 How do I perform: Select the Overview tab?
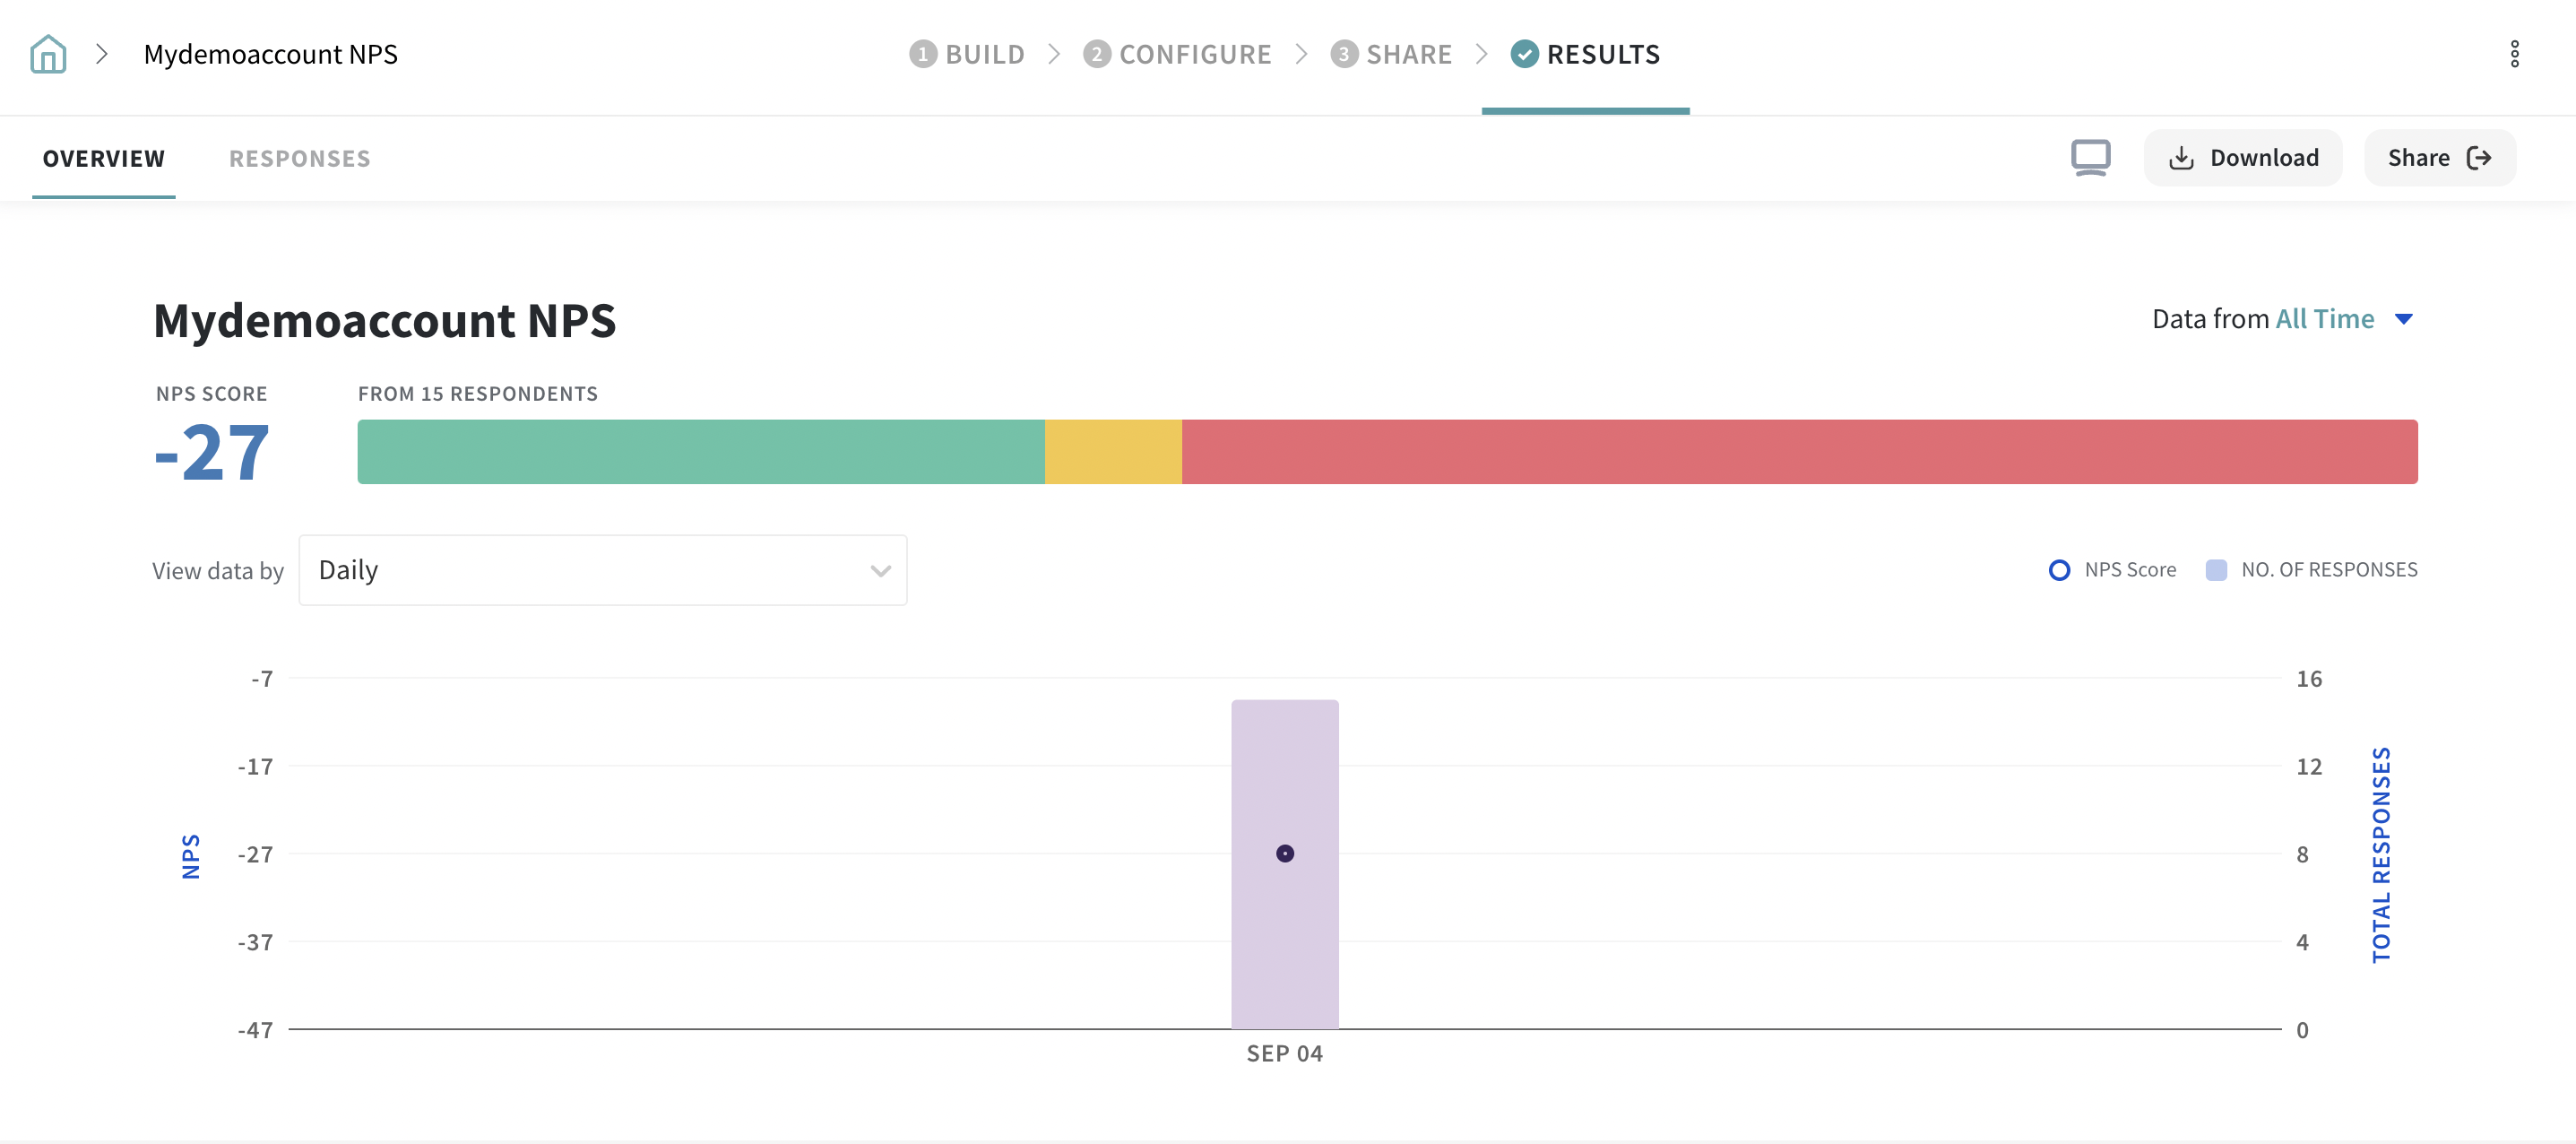(104, 159)
